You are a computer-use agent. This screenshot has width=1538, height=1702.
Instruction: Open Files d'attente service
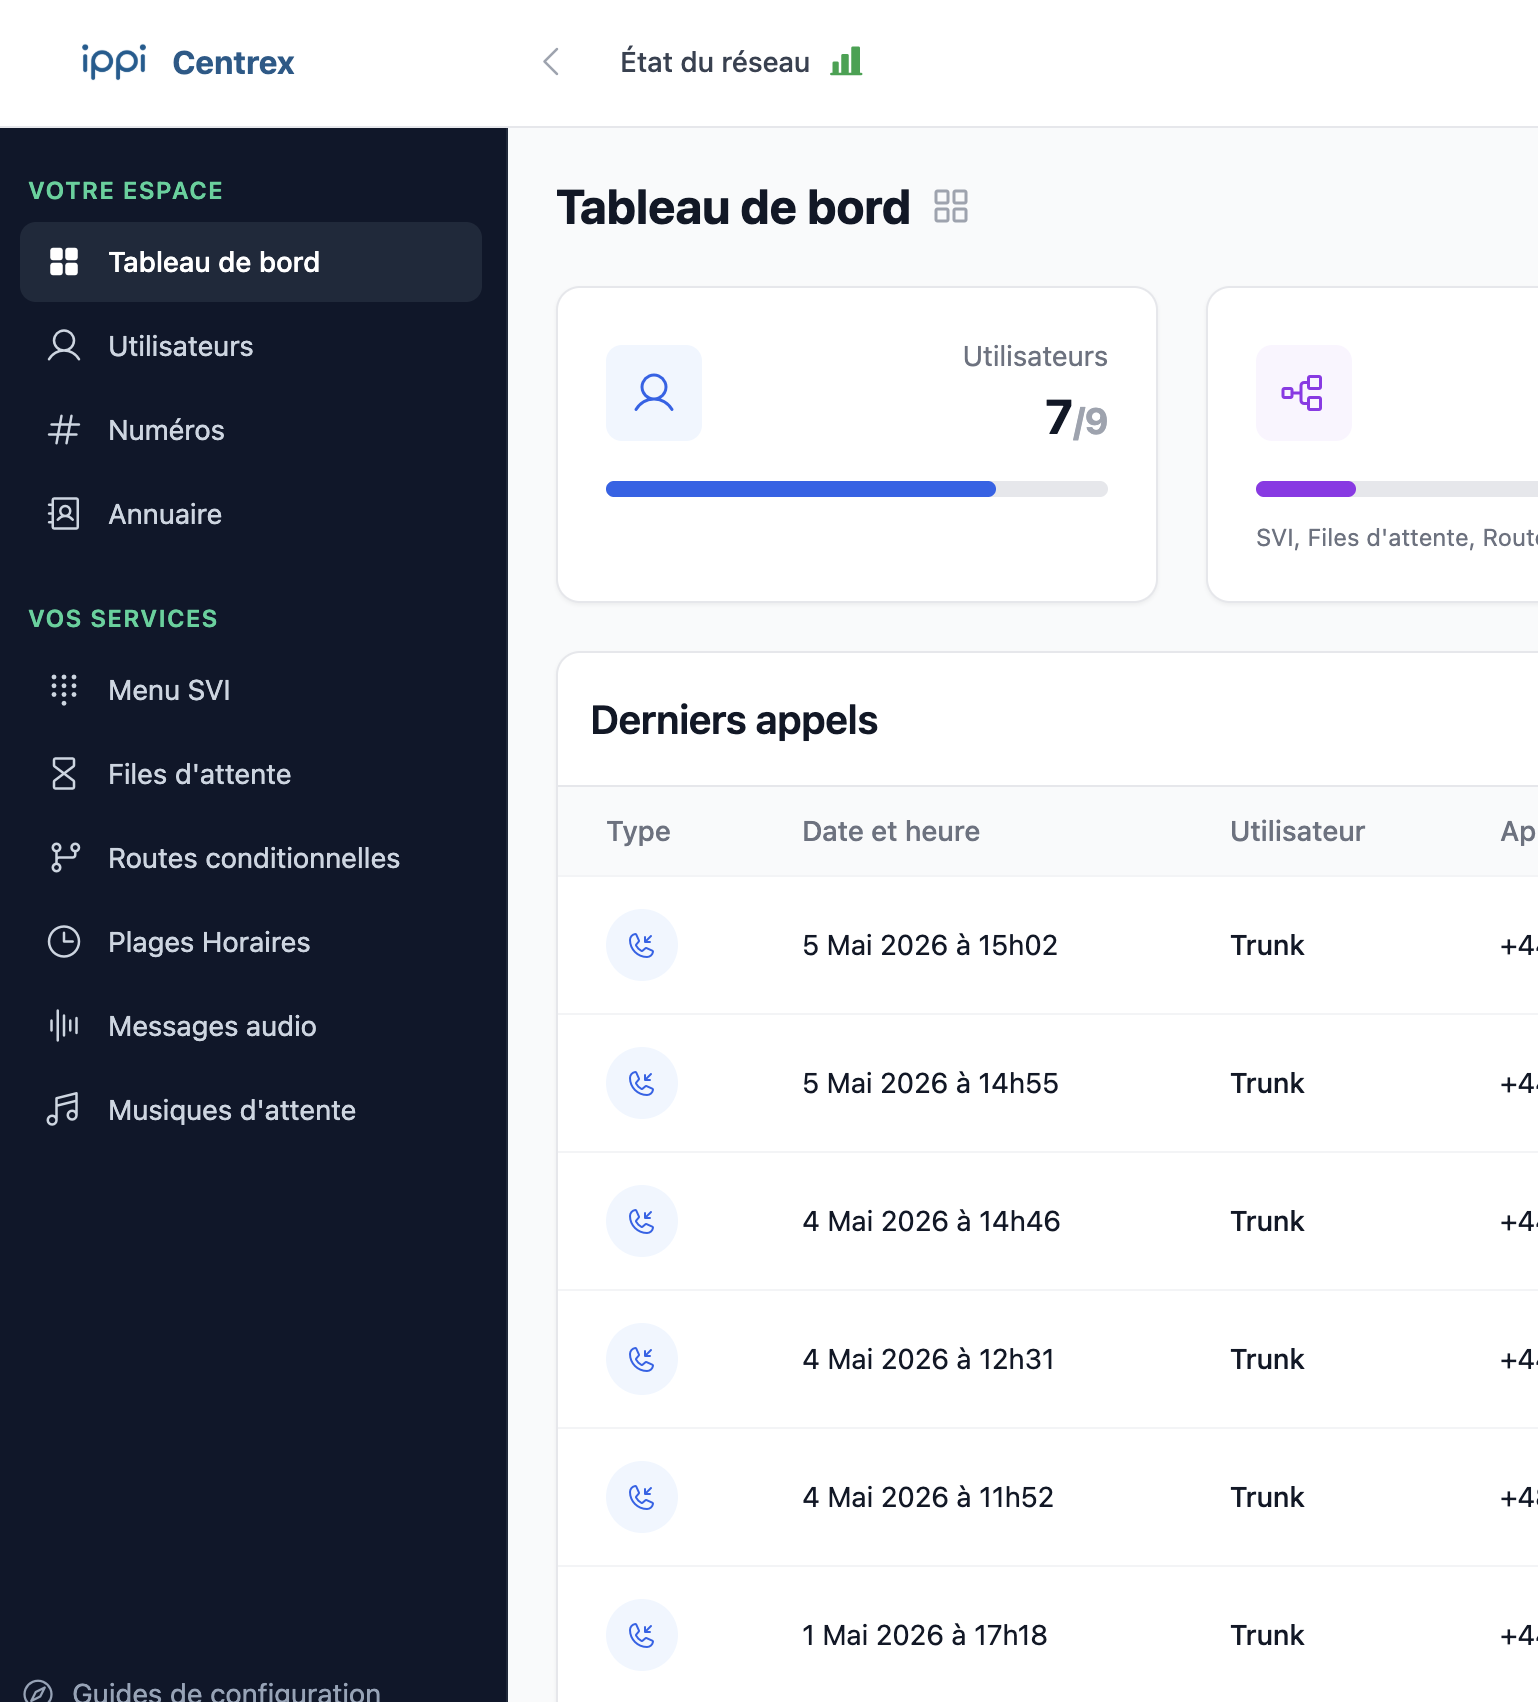pos(199,774)
